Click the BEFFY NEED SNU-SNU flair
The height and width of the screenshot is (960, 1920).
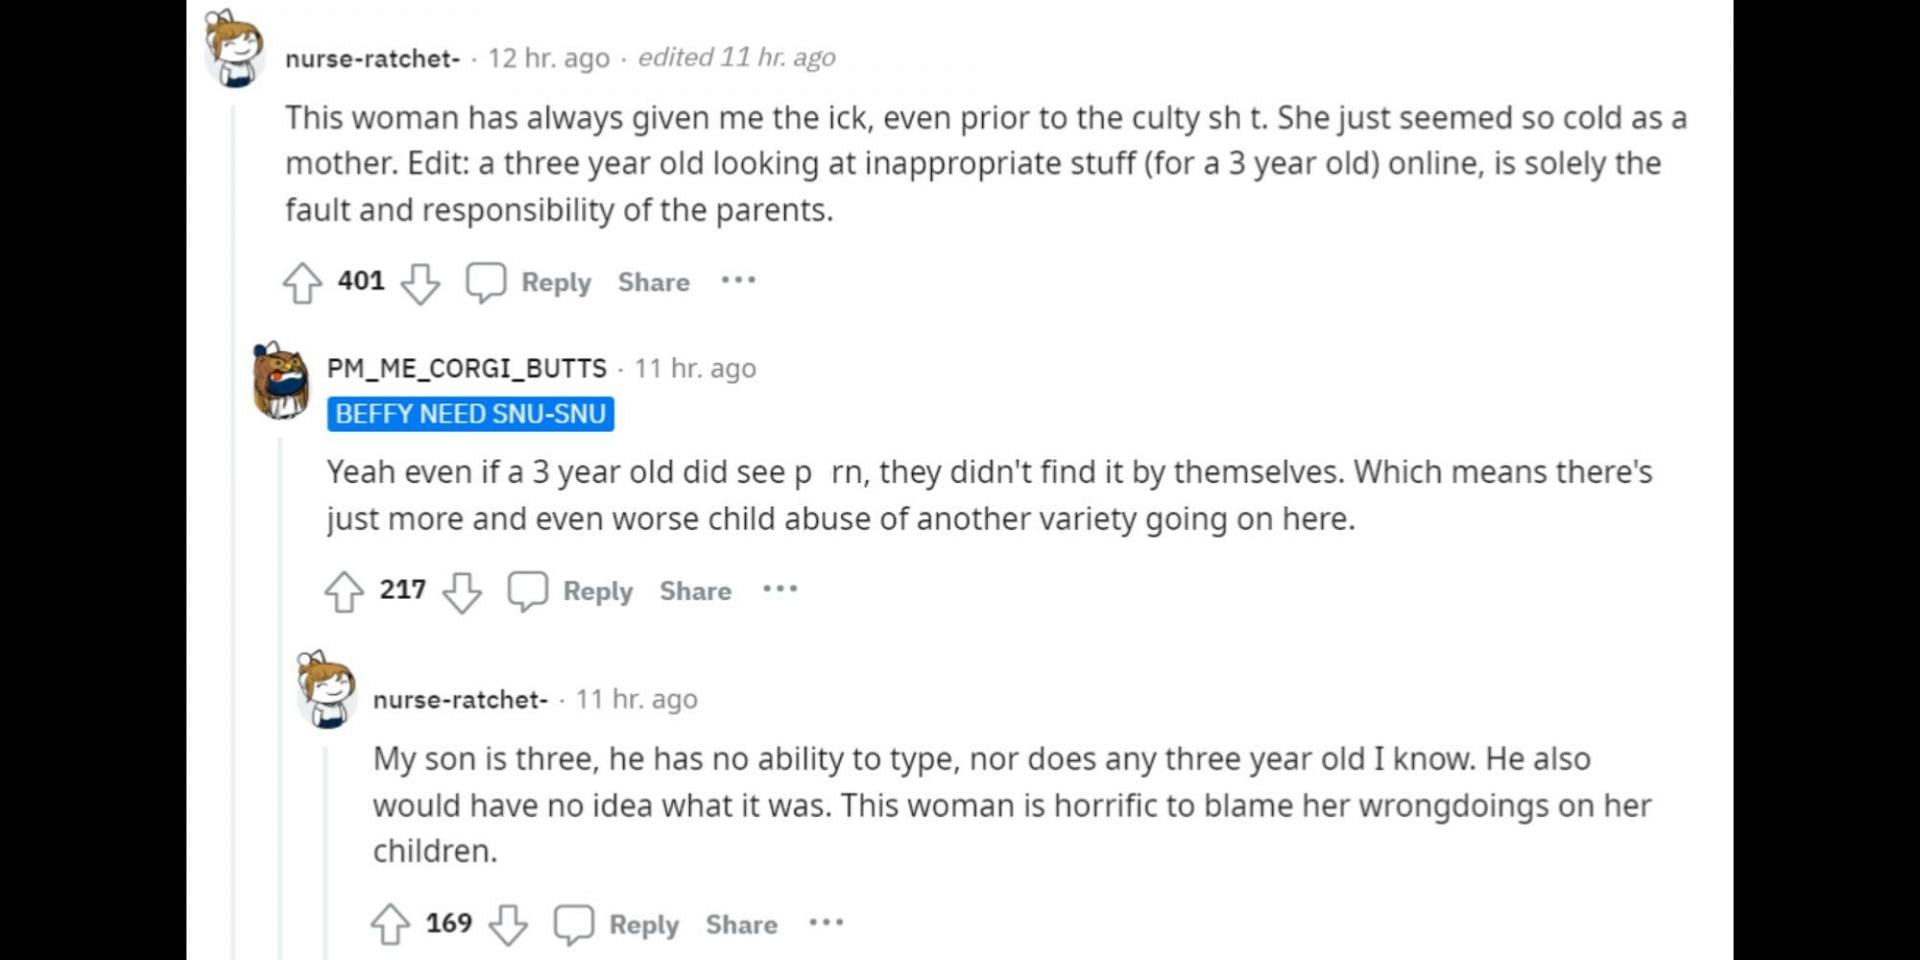(x=471, y=414)
